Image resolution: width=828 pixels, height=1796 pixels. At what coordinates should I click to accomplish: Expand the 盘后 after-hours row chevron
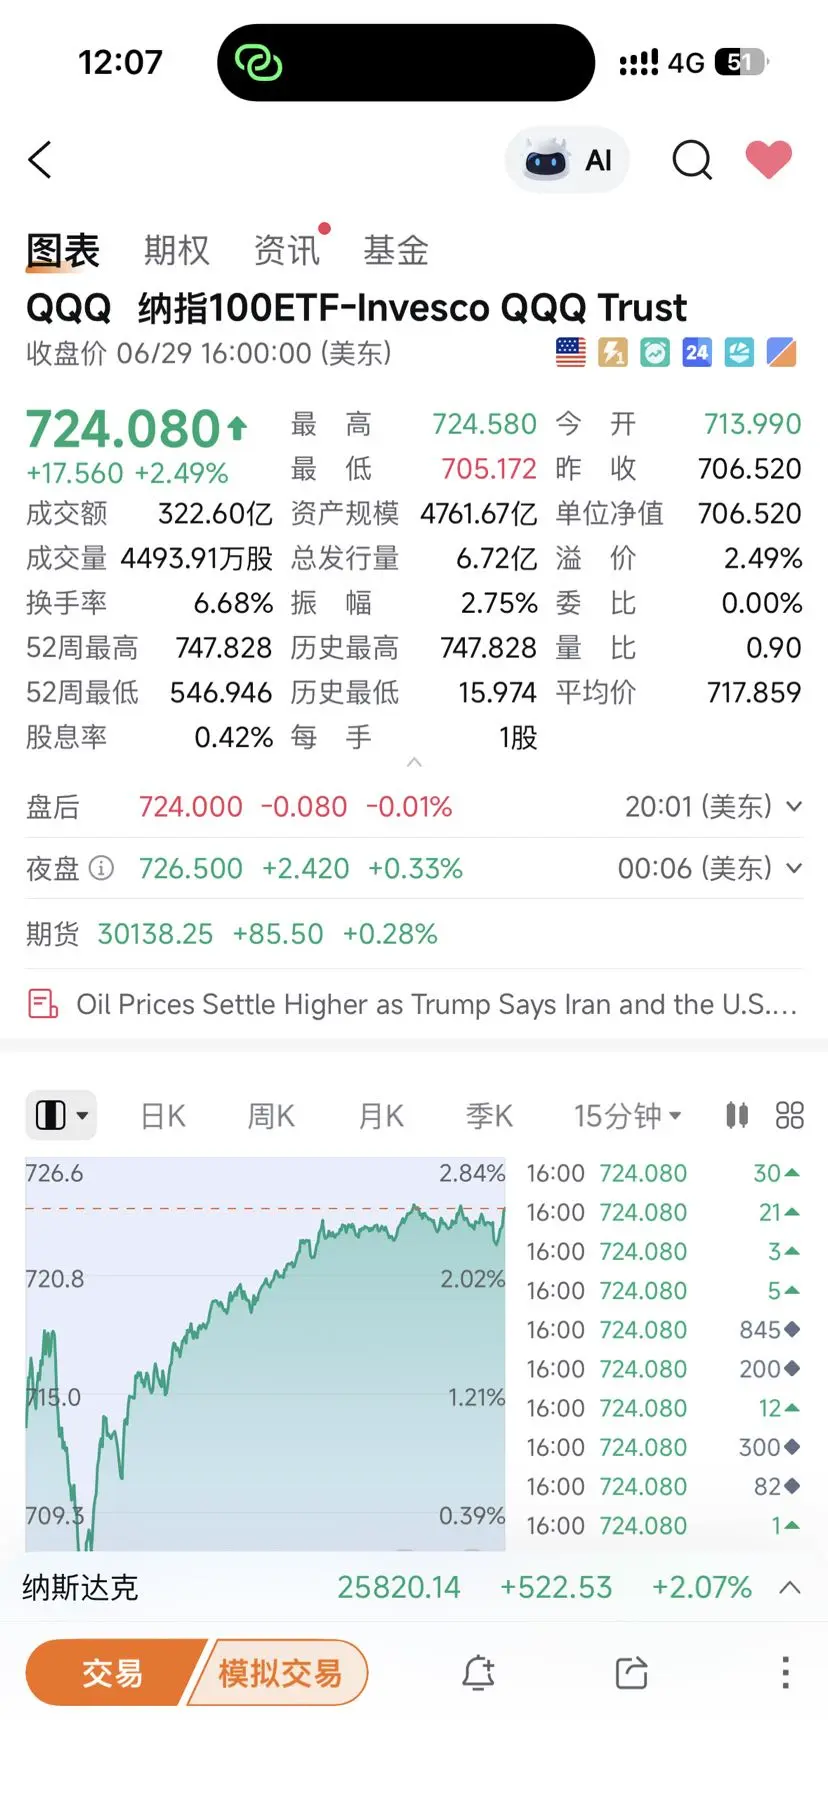(794, 806)
